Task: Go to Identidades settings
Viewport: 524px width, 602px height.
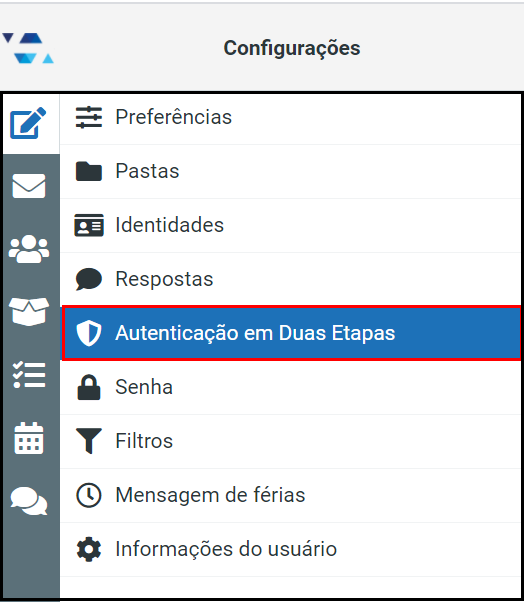Action: (x=291, y=226)
